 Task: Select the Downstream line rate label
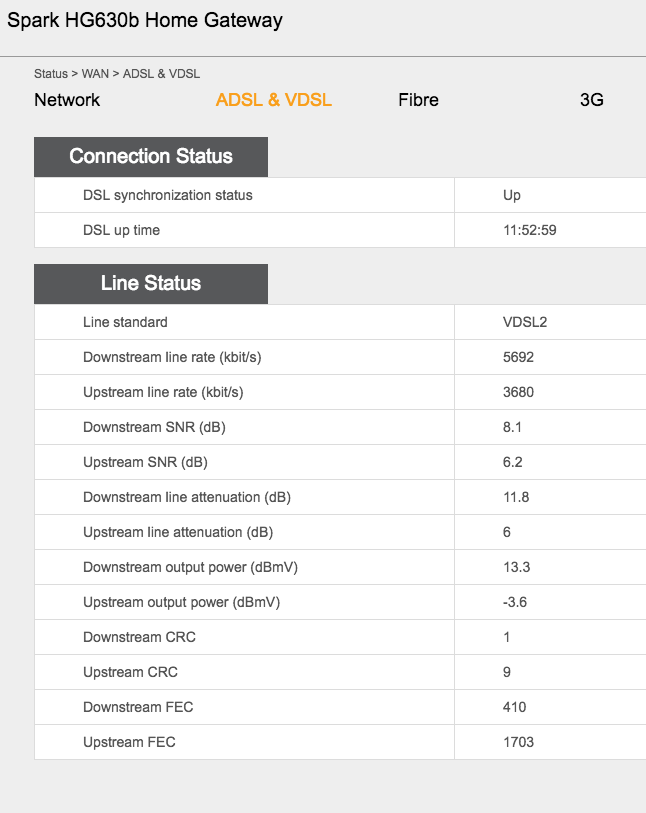[172, 357]
